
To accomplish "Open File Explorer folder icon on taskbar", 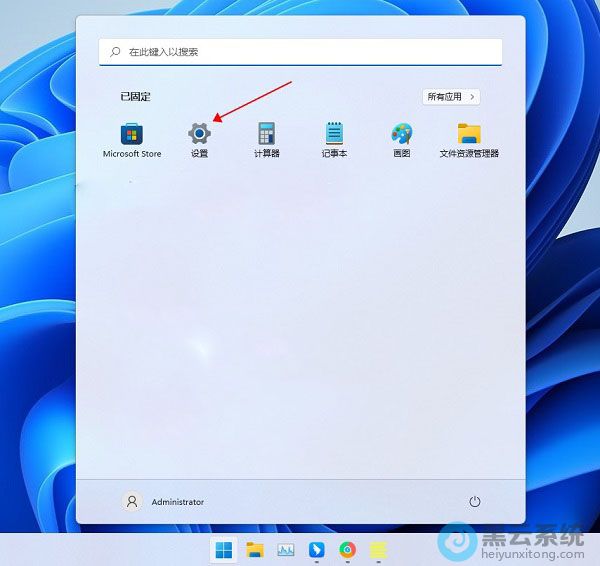I will [254, 549].
